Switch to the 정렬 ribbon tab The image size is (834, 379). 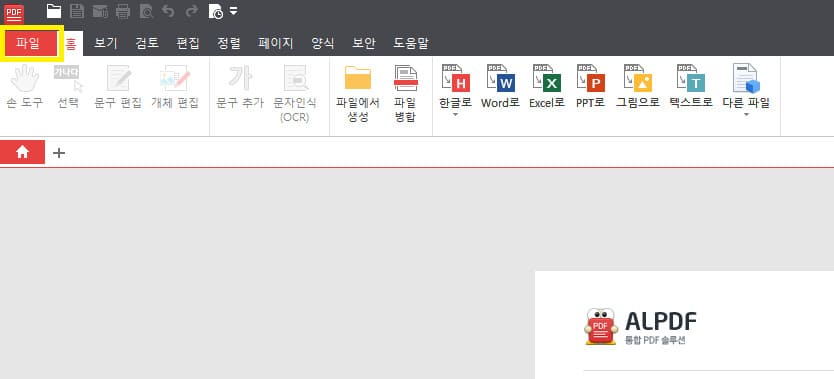pos(229,43)
